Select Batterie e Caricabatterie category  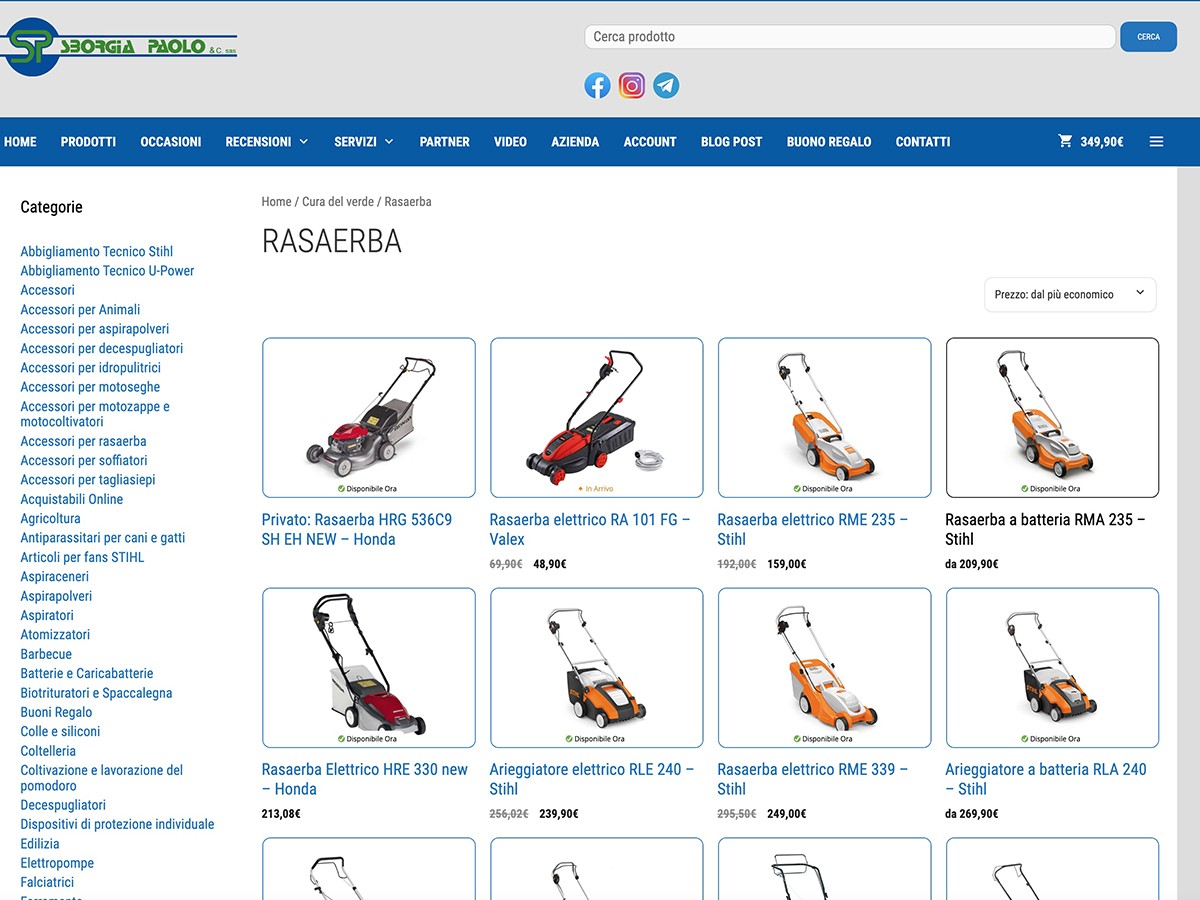pyautogui.click(x=87, y=674)
